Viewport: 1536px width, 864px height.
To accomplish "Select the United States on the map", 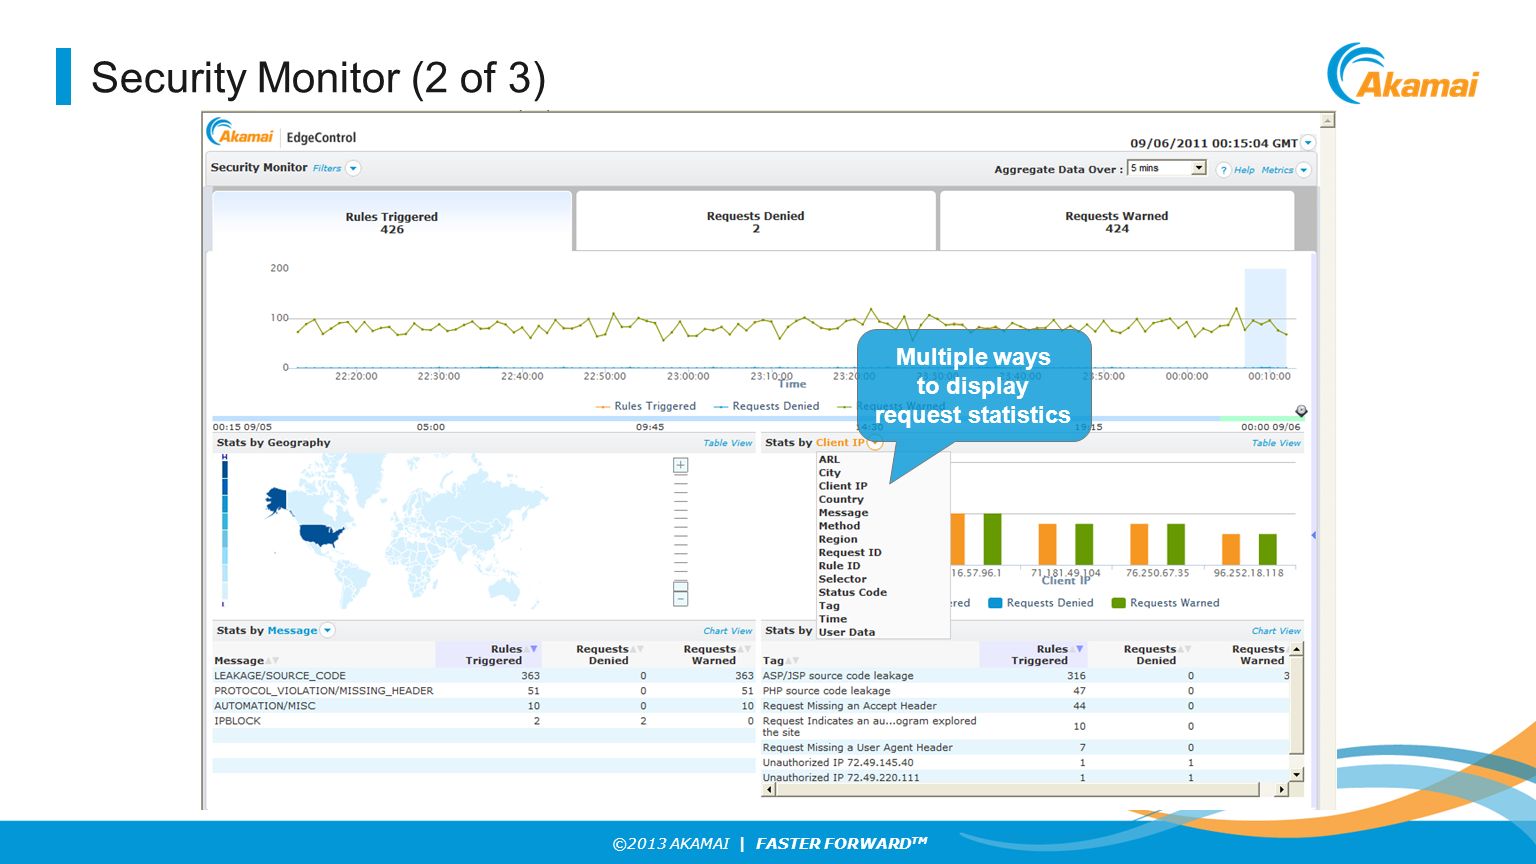I will (x=323, y=535).
